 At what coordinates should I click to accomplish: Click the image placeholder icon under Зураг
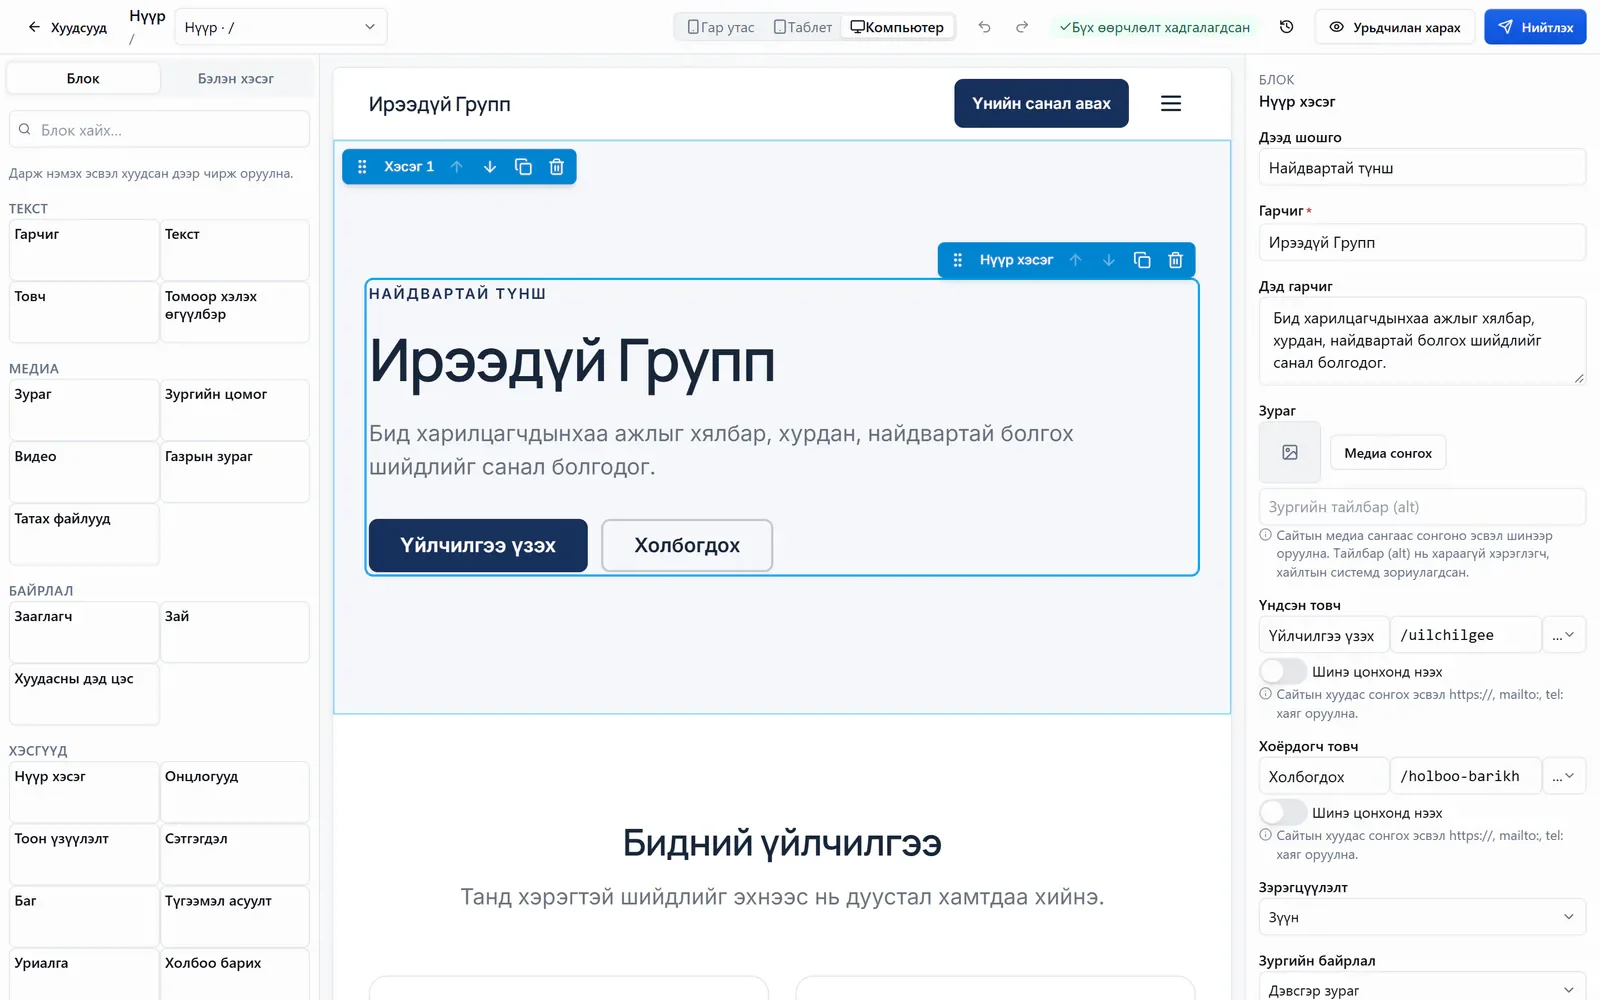click(1290, 453)
